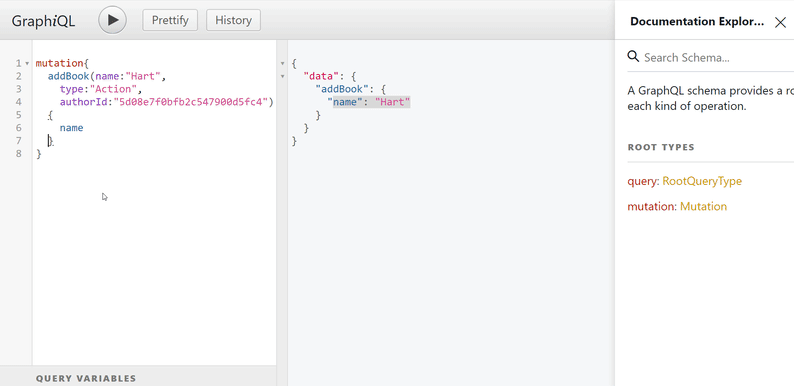Viewport: 794px width, 386px height.
Task: Click the schema search magnifier icon
Action: click(633, 56)
